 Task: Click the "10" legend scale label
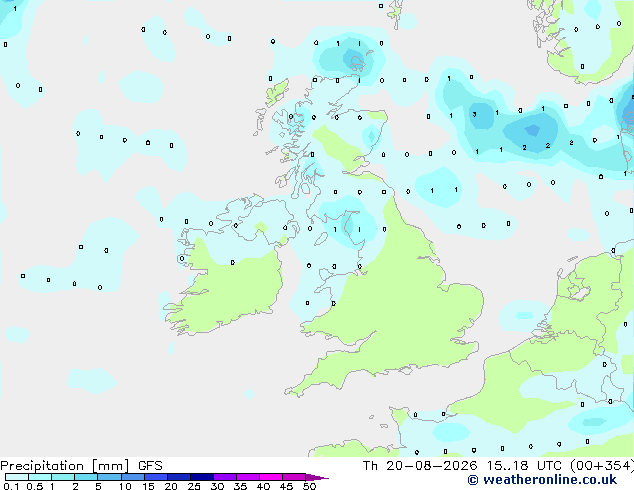[125, 486]
